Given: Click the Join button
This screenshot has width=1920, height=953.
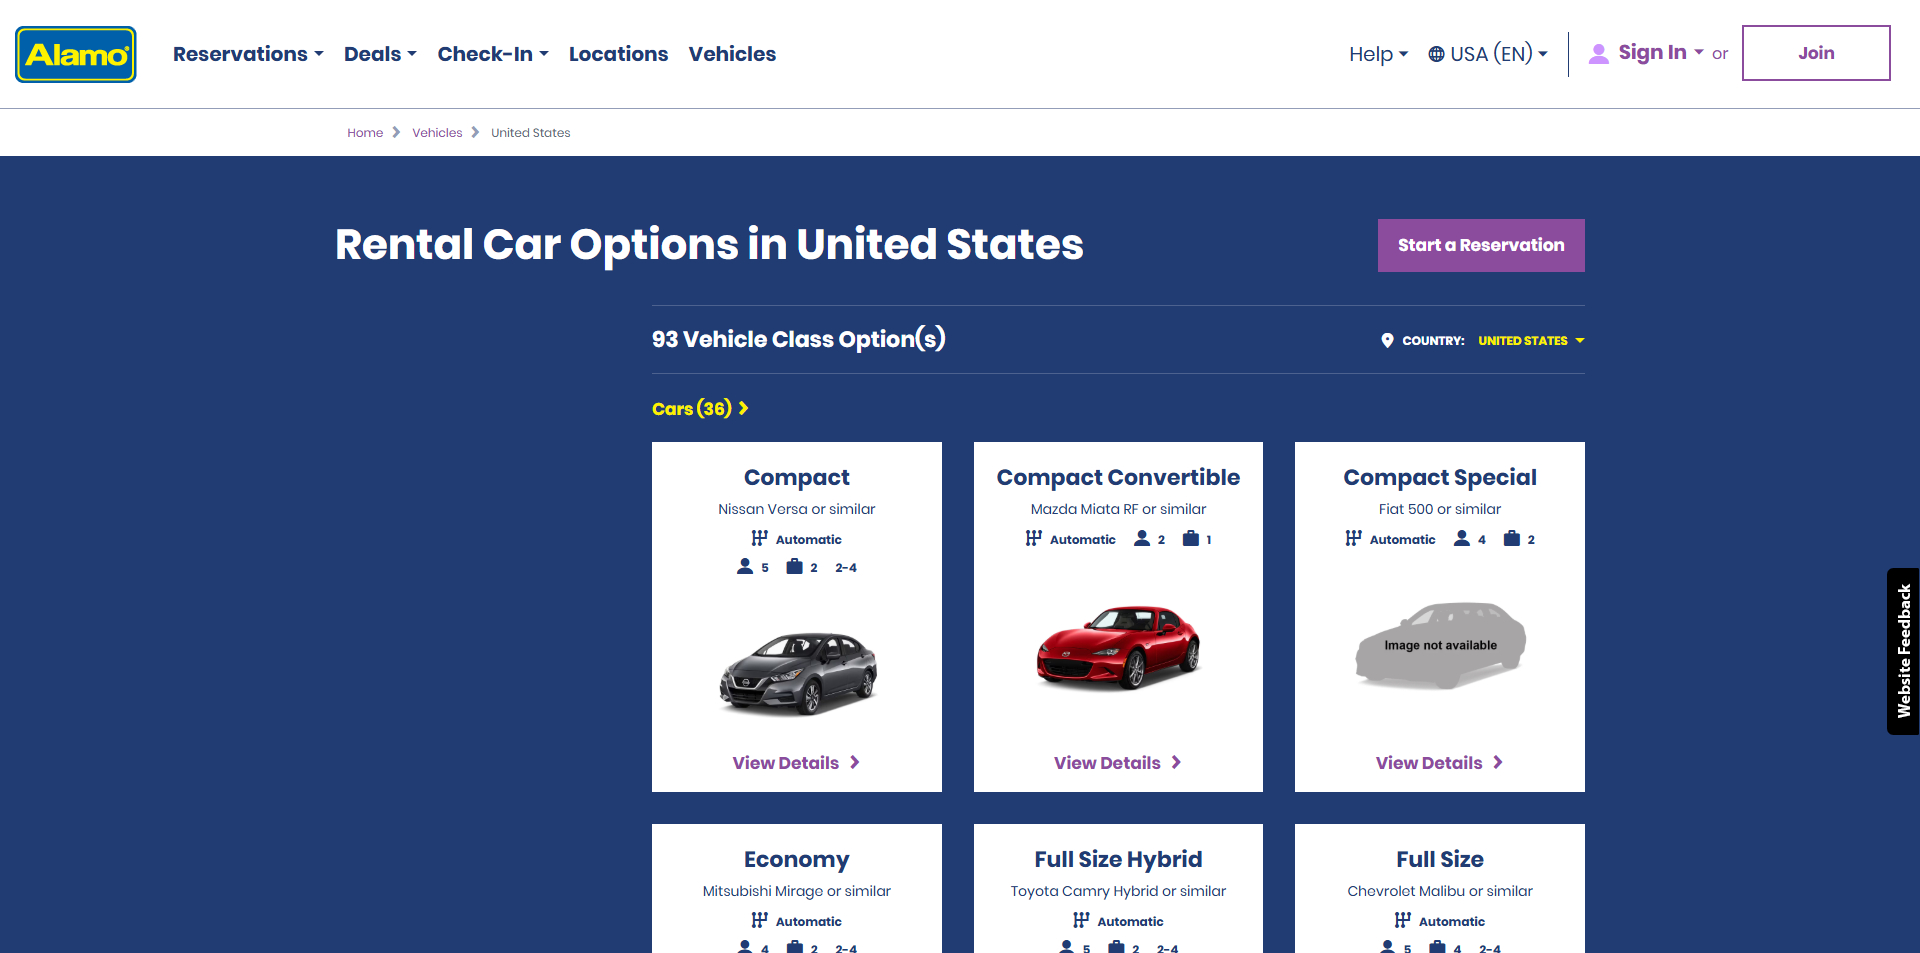Looking at the screenshot, I should 1816,53.
